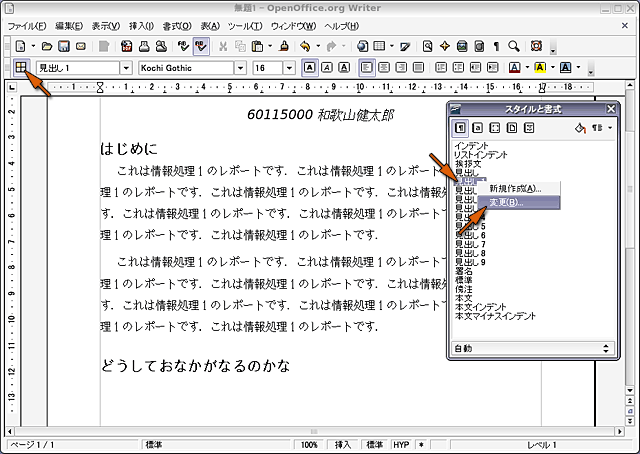This screenshot has width=640, height=454.
Task: Show the Draw Functions icon
Action: coord(405,46)
